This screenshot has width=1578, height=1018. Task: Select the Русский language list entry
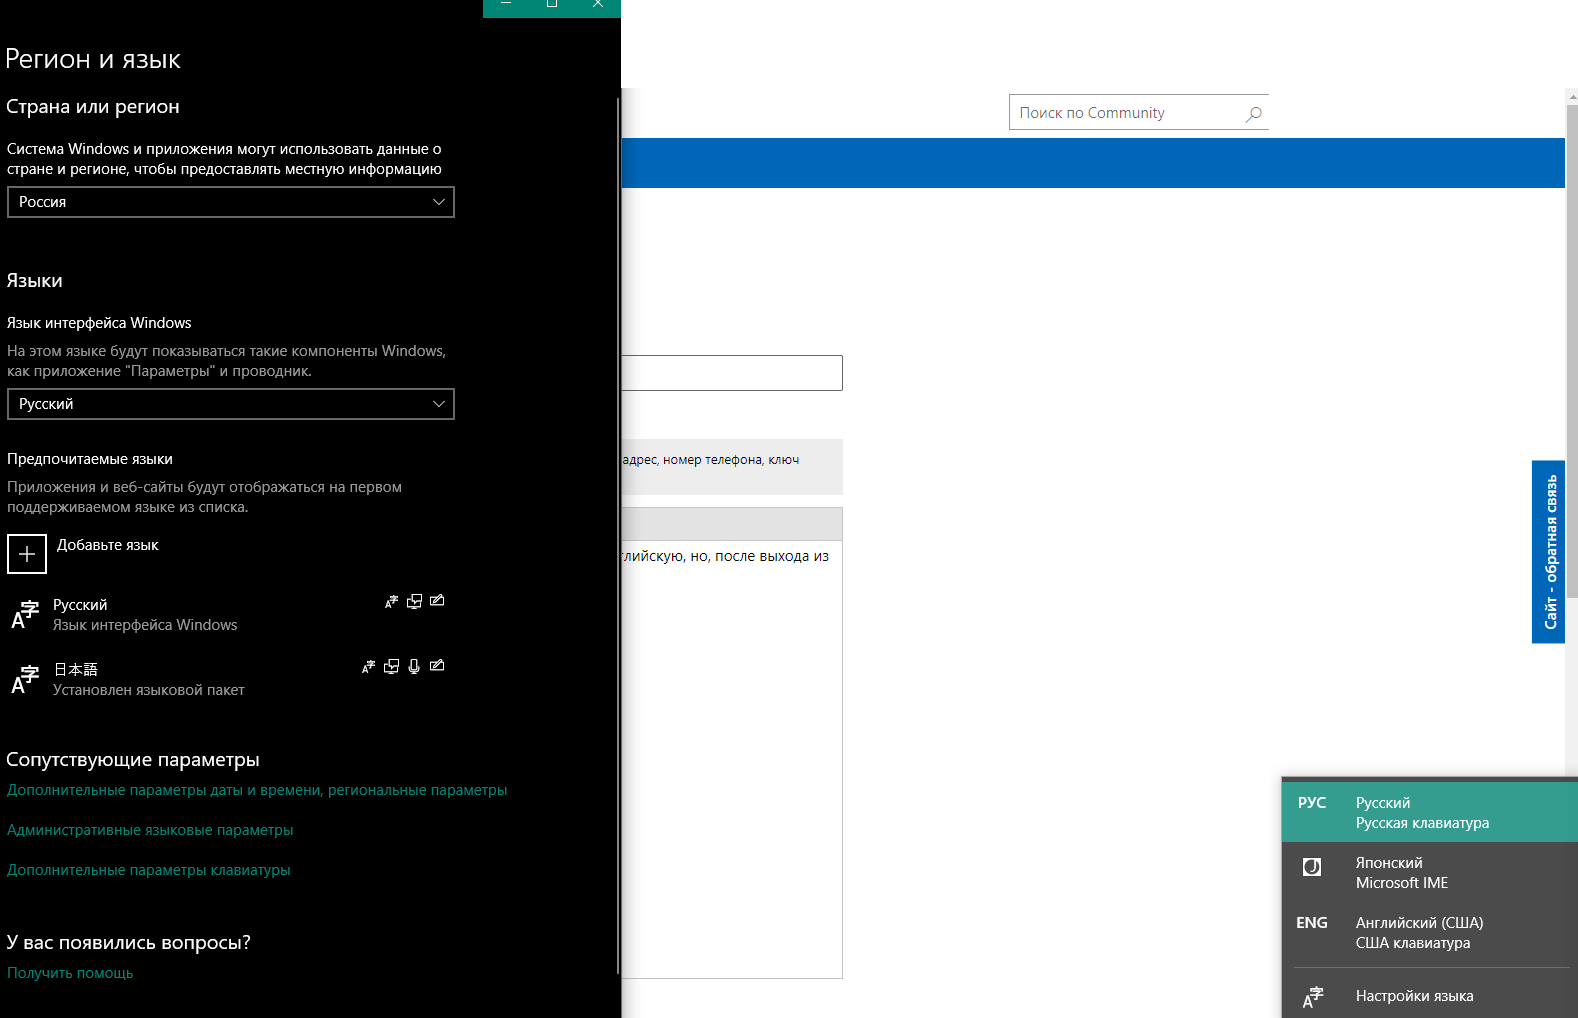click(228, 615)
